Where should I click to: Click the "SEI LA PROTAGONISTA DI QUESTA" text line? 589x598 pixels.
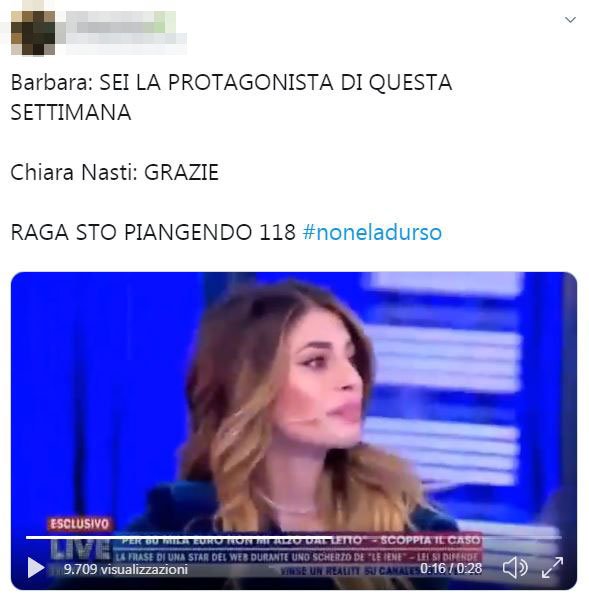[x=276, y=82]
